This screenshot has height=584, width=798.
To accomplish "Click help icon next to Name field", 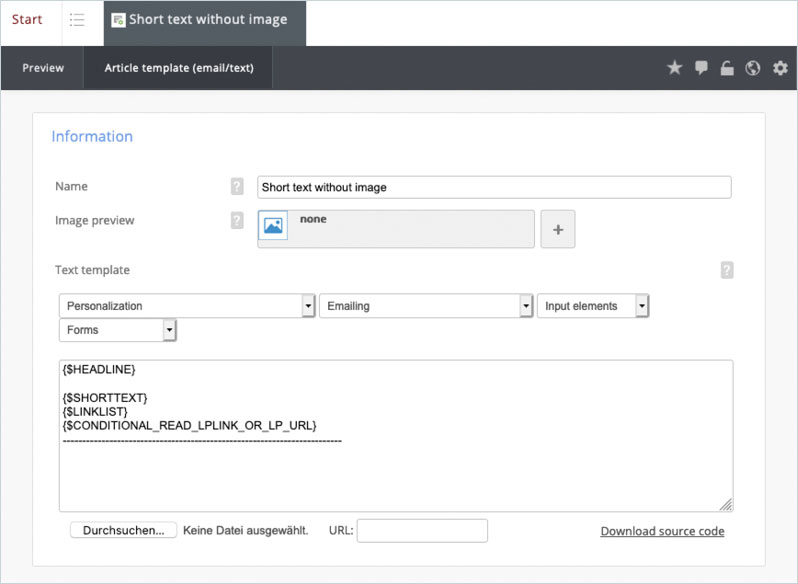I will click(x=237, y=186).
